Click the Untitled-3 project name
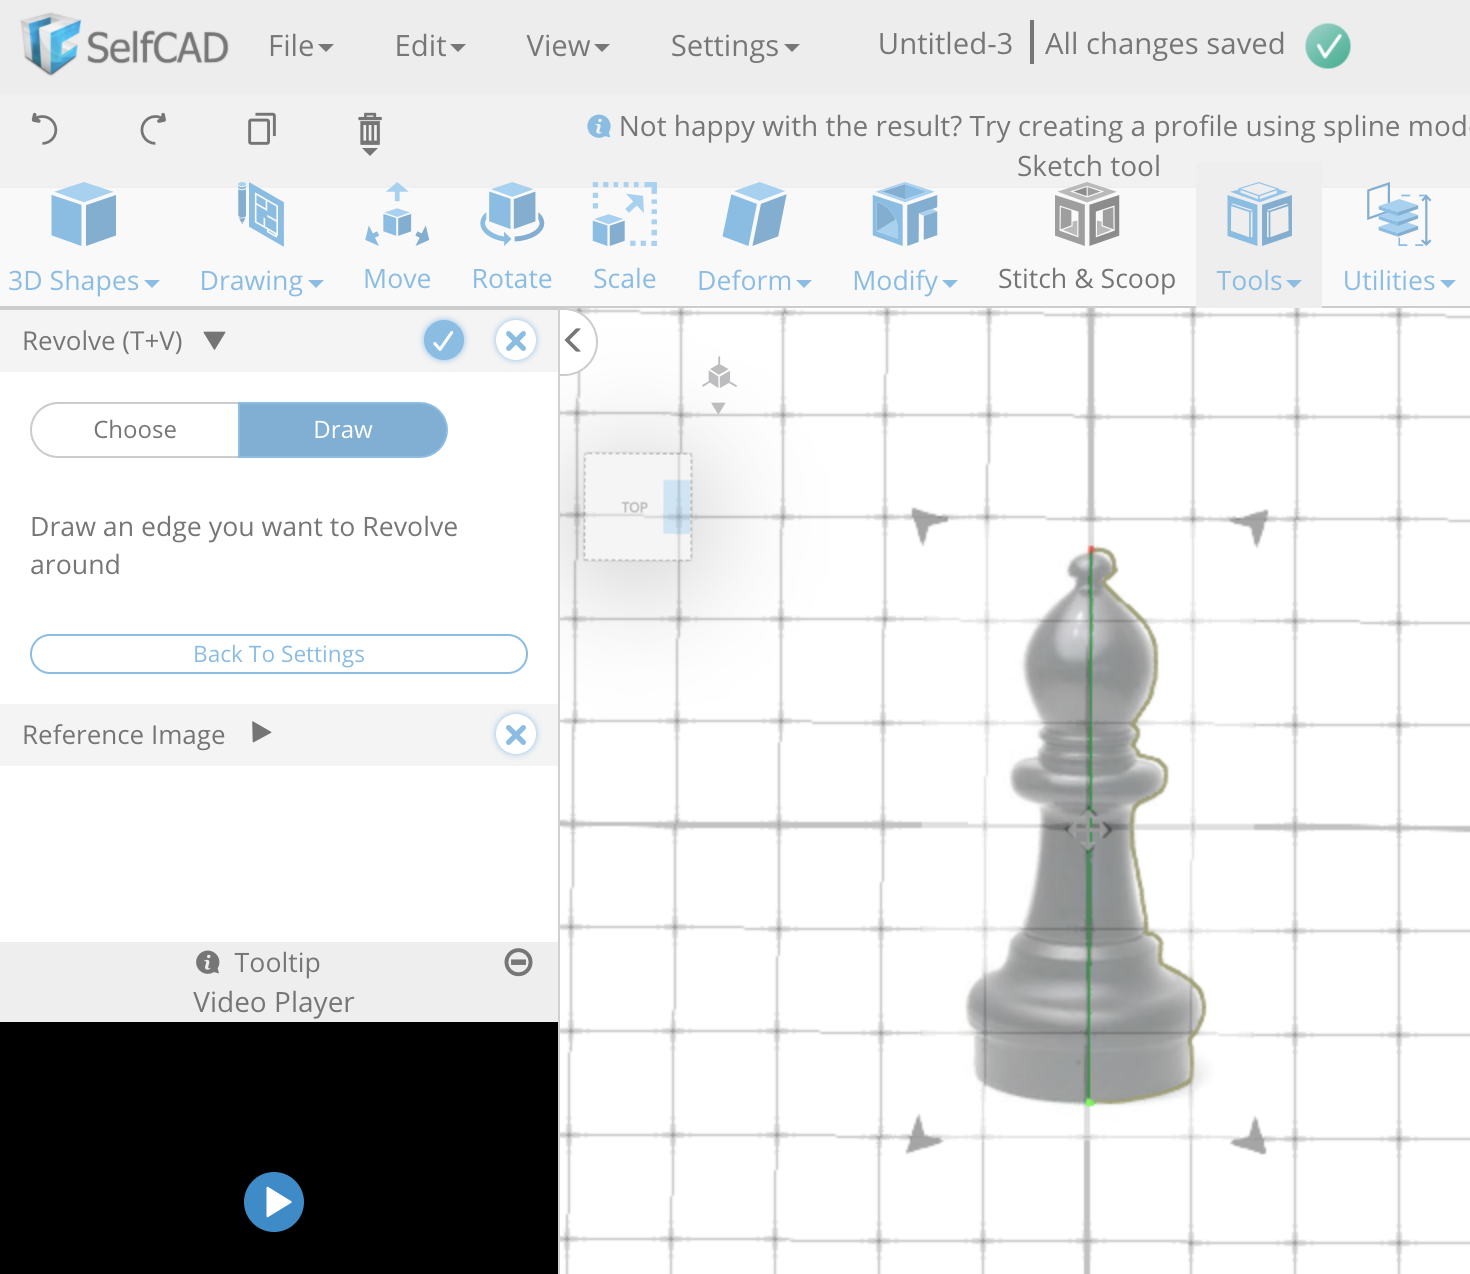Screen dimensions: 1470x1274 945,44
